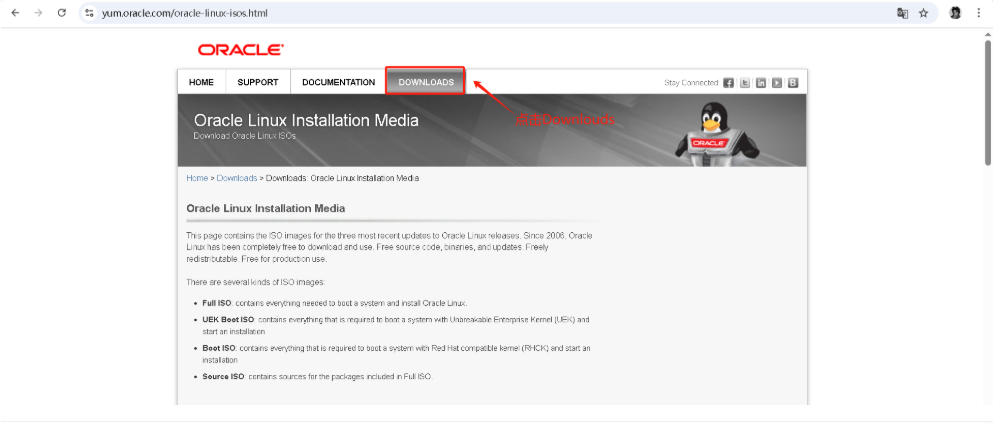Click the 'Oracle Linux Installation Media' banner title
996x424 pixels.
(x=306, y=120)
